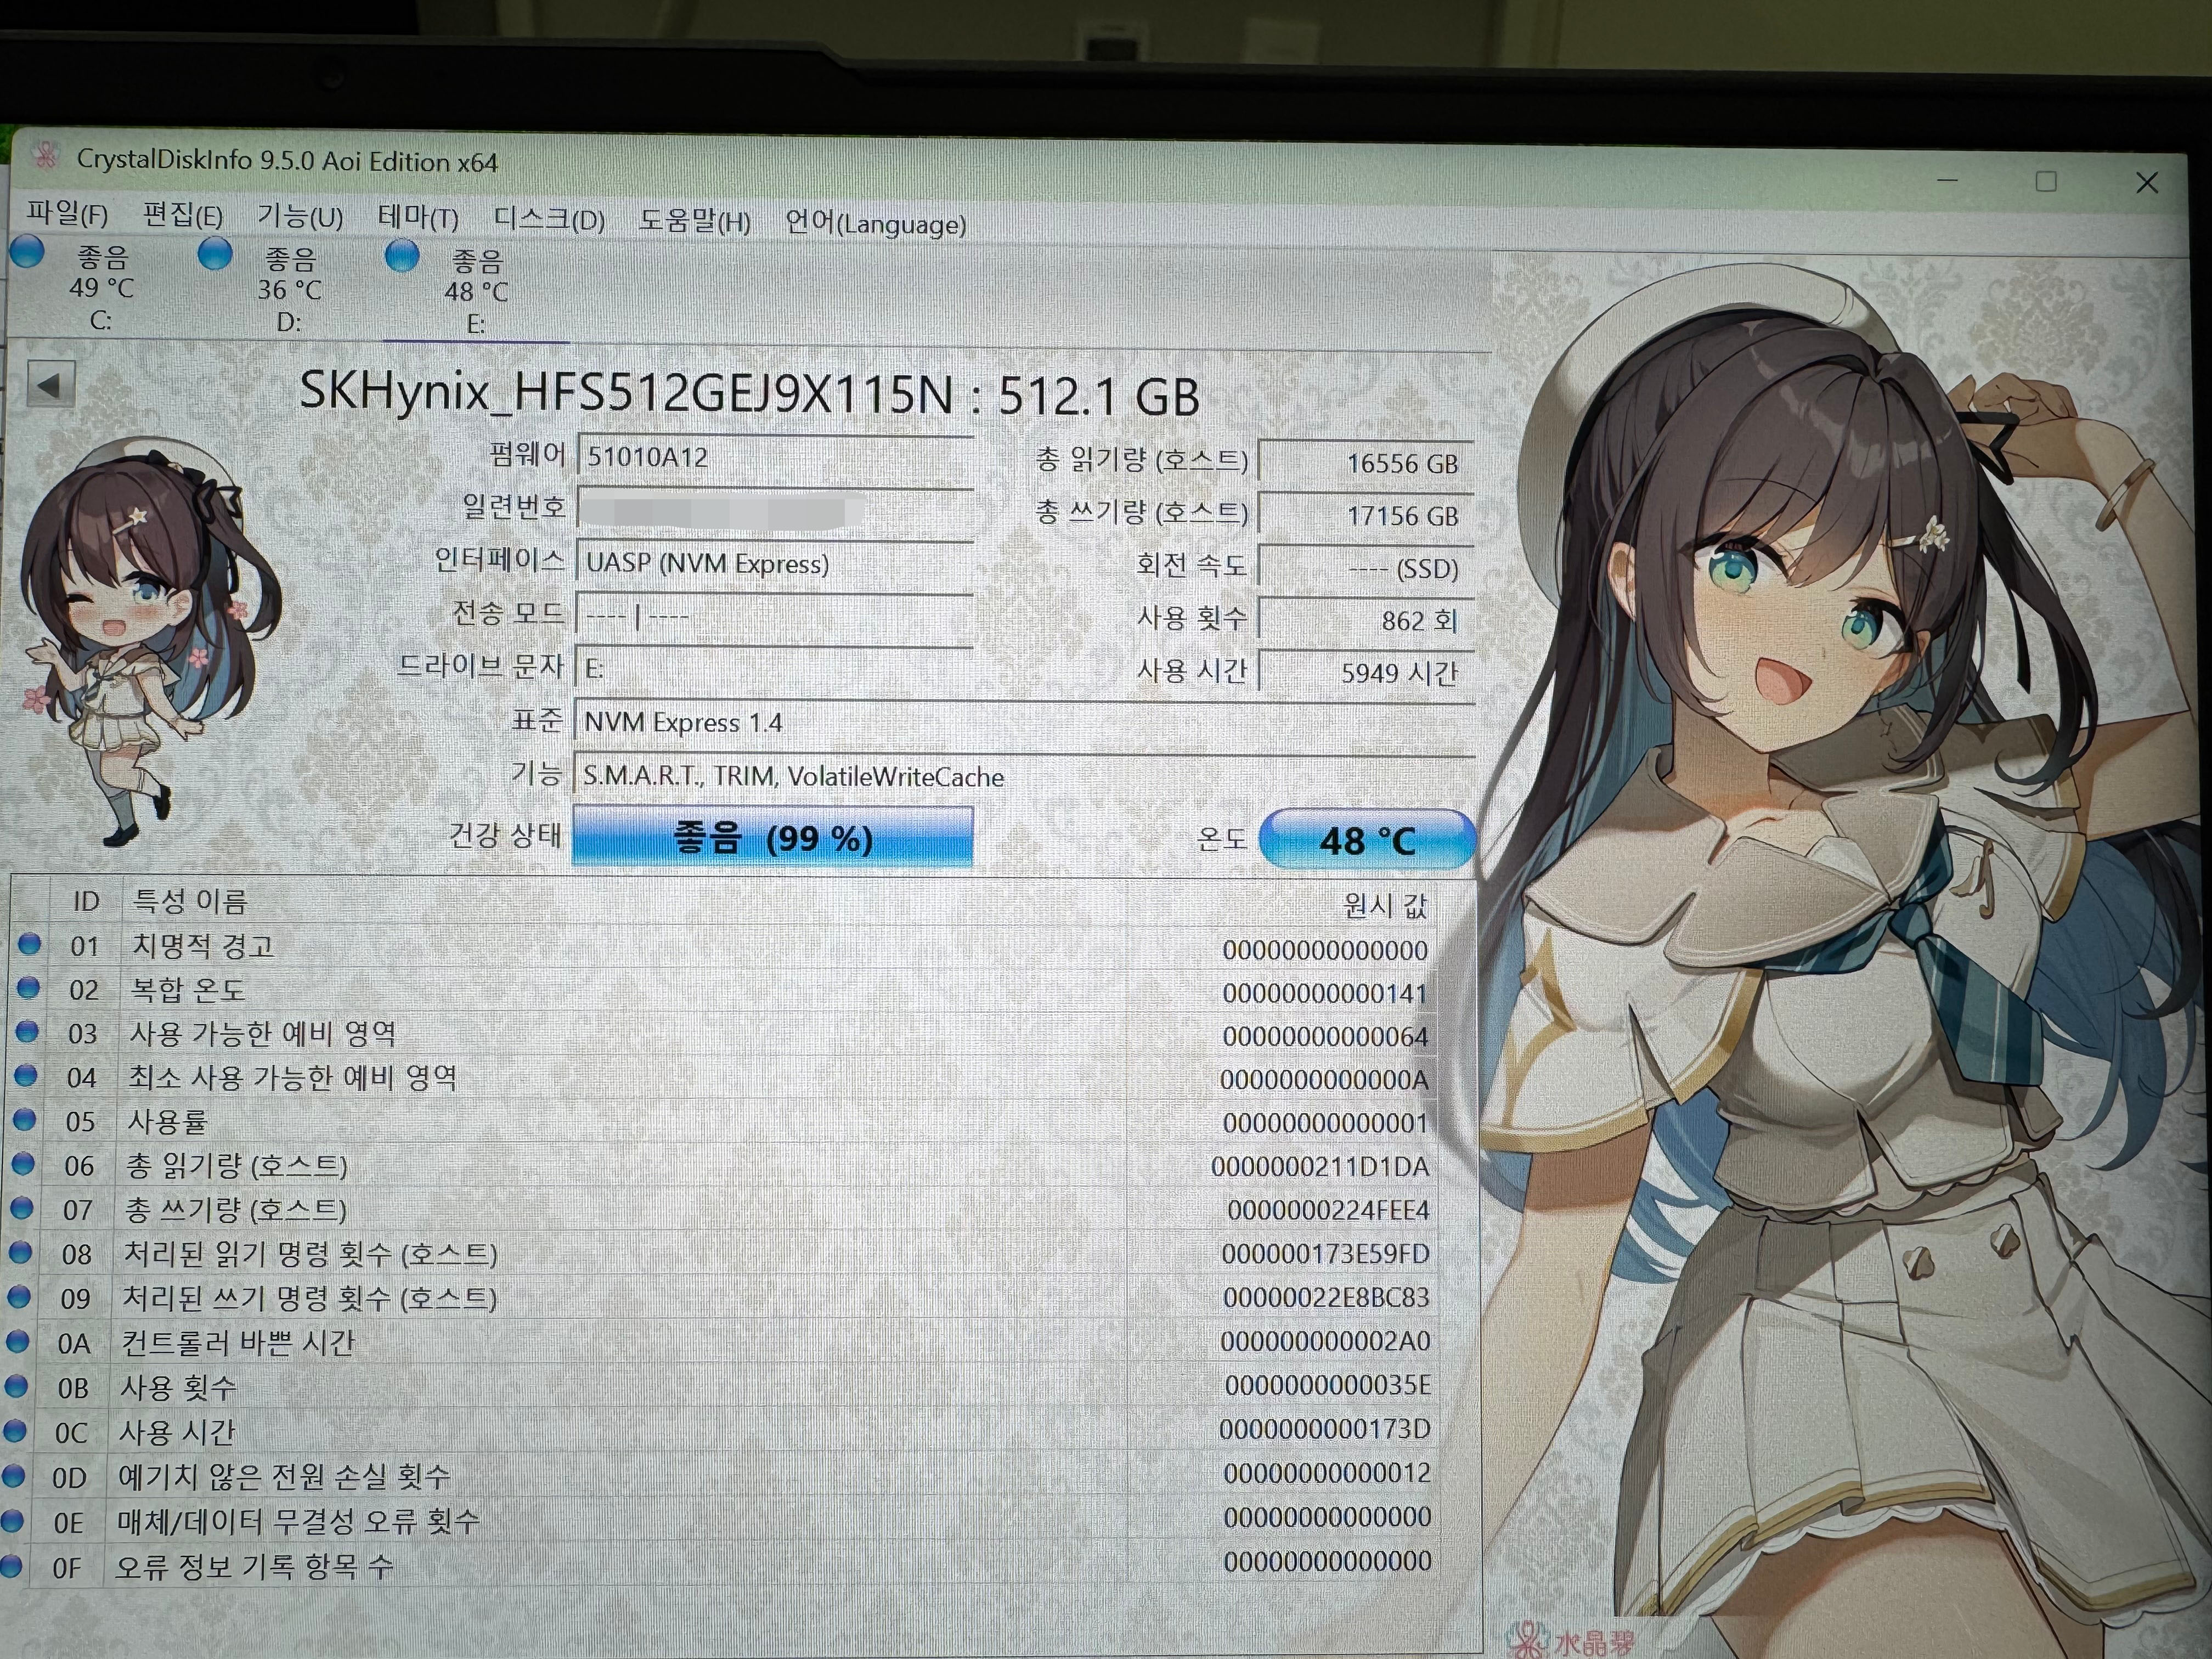Maximize the CrystalDiskInfo window
This screenshot has width=2212, height=1659.
click(x=2046, y=181)
